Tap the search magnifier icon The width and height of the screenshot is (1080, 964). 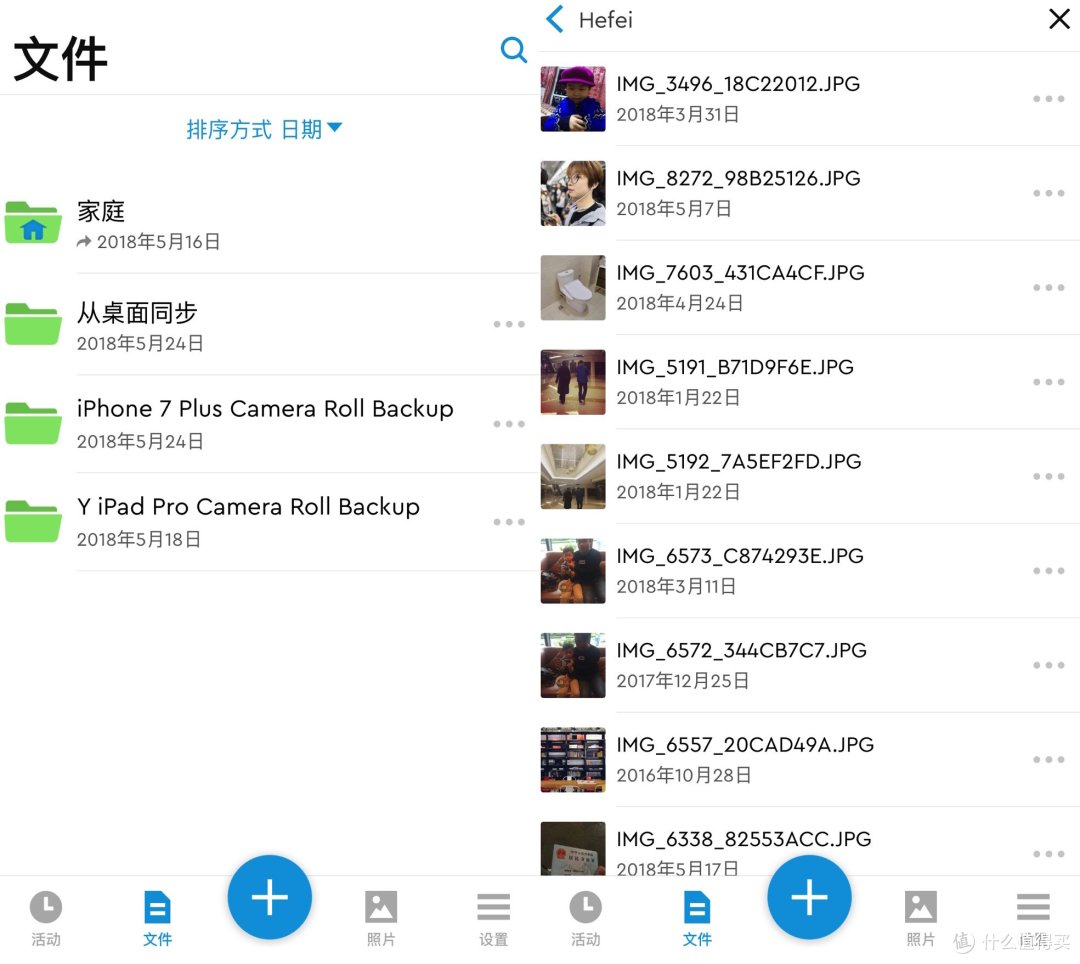513,50
